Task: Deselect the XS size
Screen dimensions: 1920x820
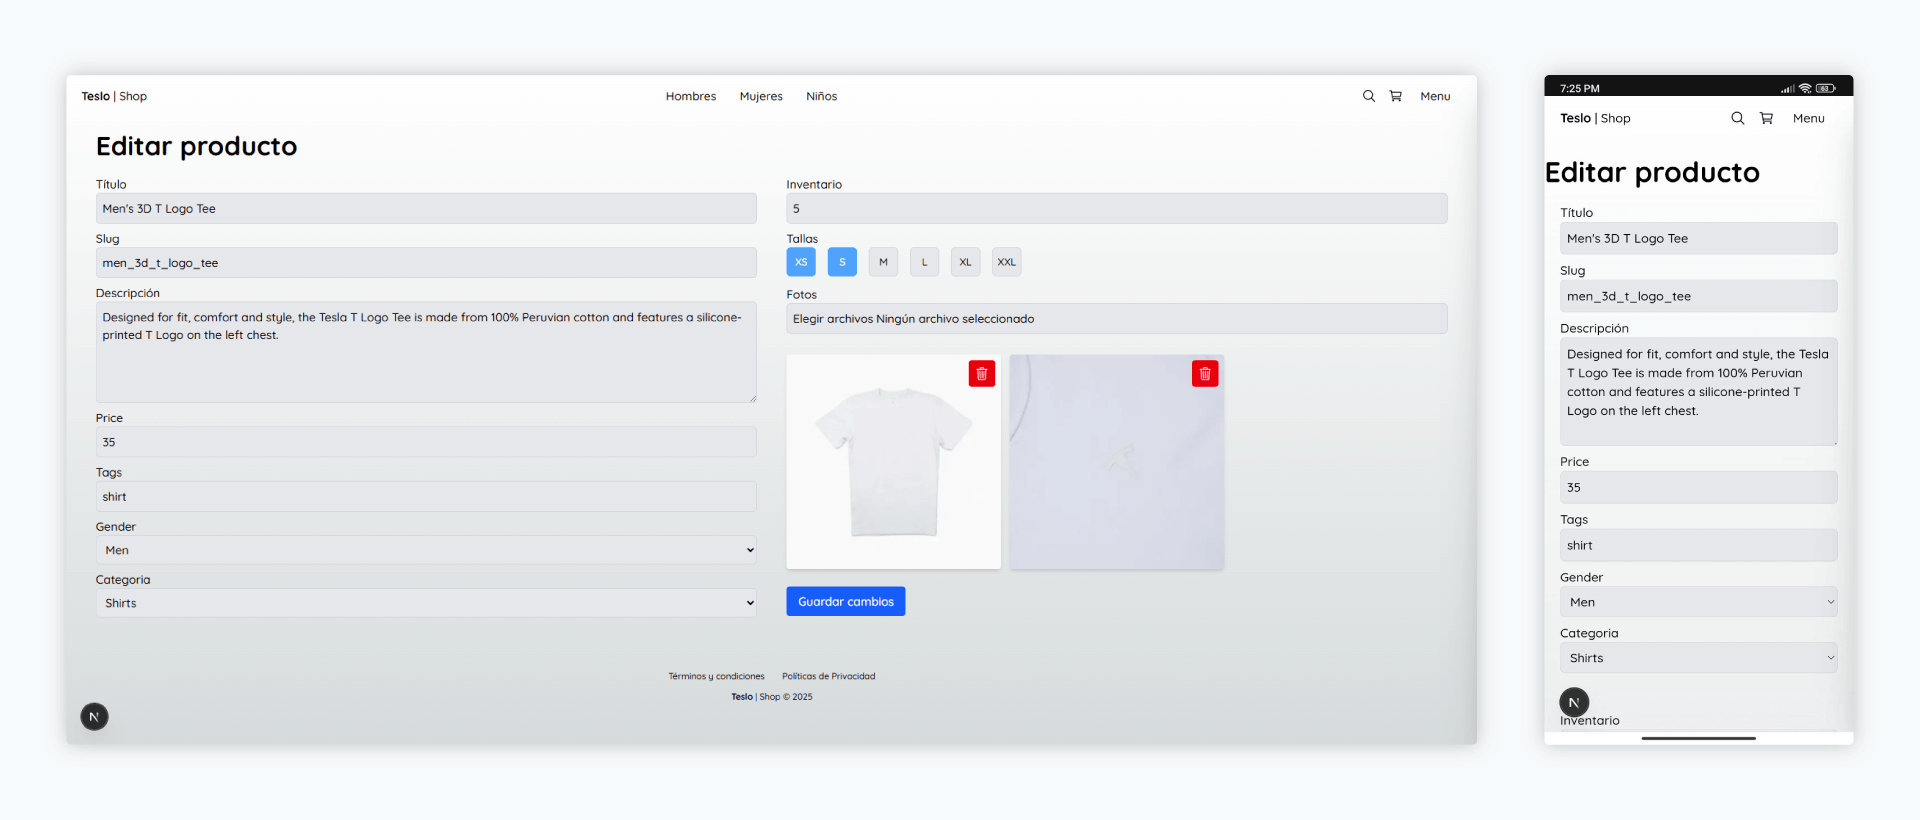Action: 801,262
